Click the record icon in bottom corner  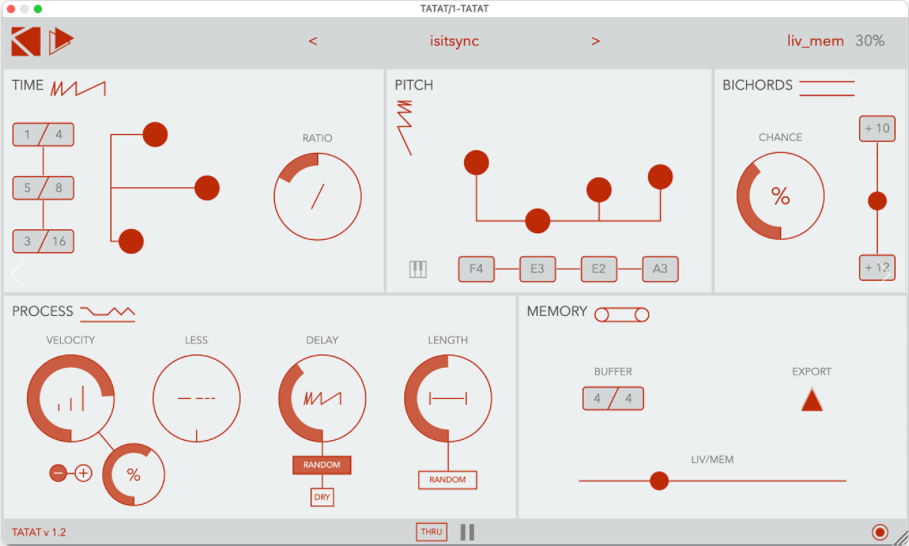[x=880, y=532]
